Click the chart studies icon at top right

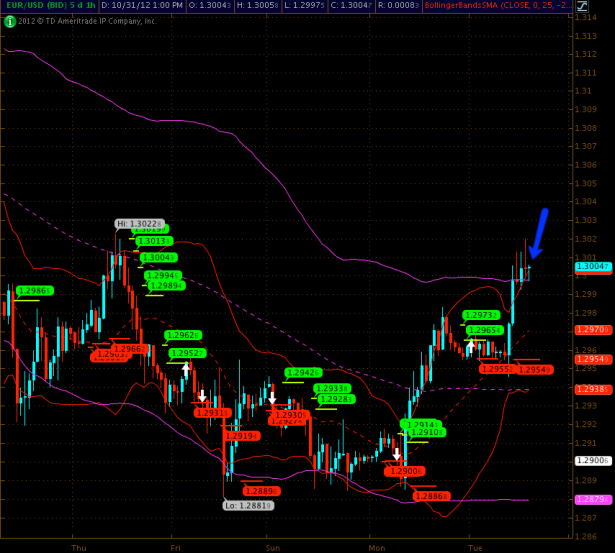point(607,6)
